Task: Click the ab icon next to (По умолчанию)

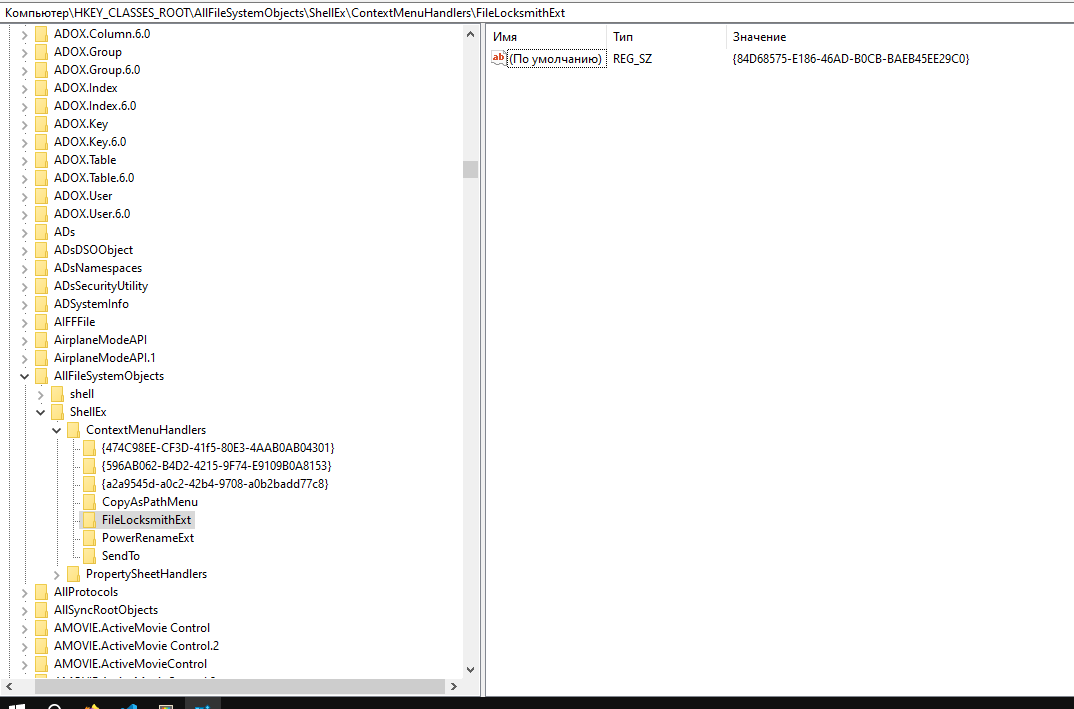Action: point(497,58)
